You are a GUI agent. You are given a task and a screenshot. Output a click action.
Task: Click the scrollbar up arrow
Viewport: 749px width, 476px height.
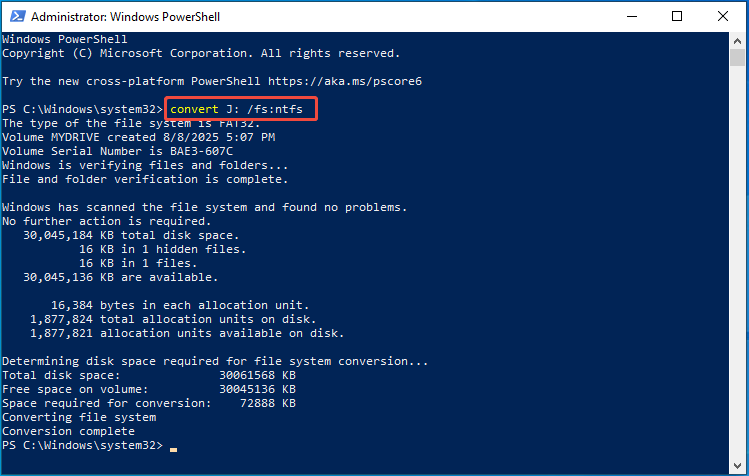coord(738,39)
